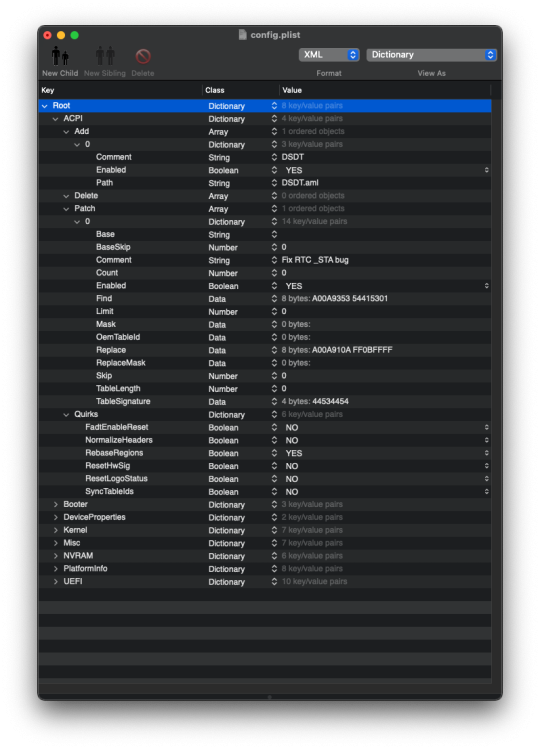The height and width of the screenshot is (750, 540).
Task: Change class stepper for Find row
Action: (274, 298)
